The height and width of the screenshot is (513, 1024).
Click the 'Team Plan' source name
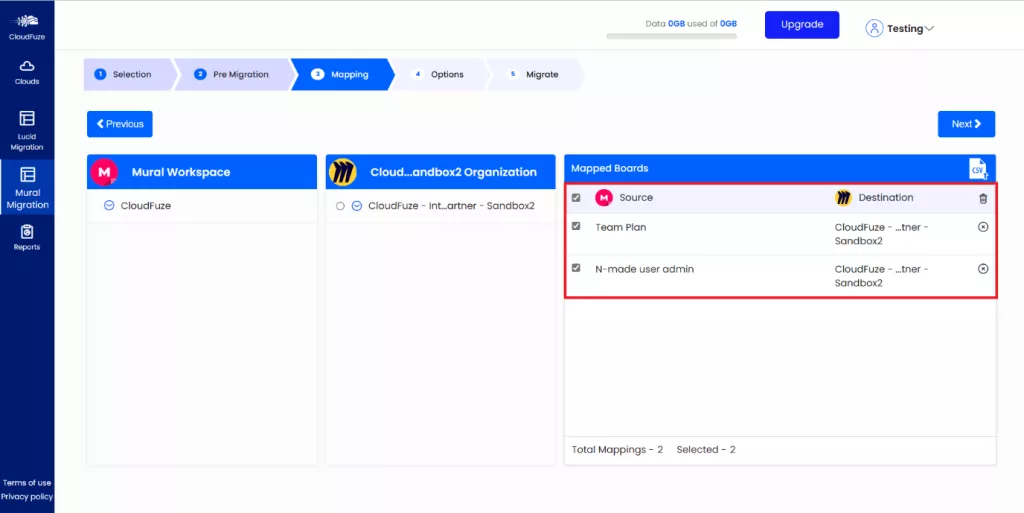[621, 227]
